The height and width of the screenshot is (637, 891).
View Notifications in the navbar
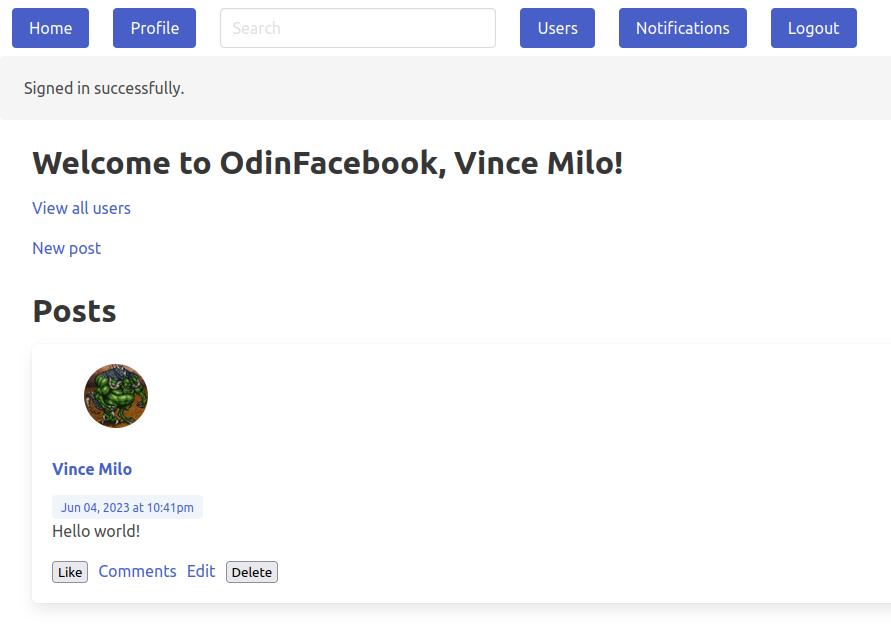pyautogui.click(x=682, y=28)
